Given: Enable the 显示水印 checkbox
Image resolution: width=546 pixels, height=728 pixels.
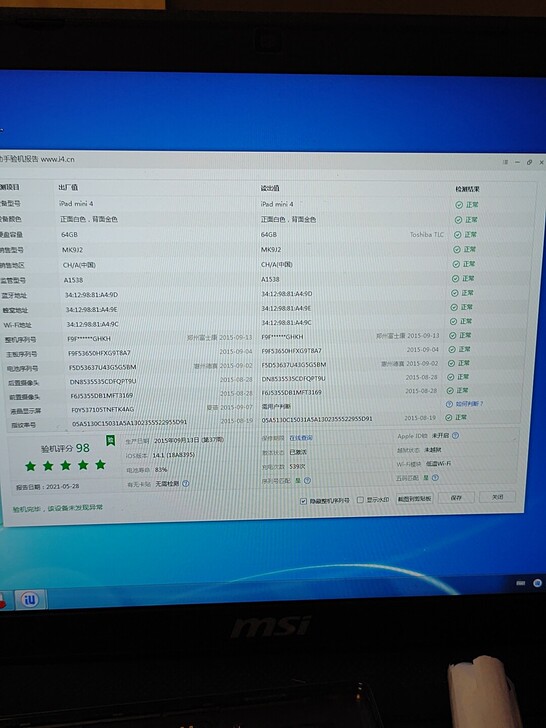Looking at the screenshot, I should click(360, 500).
